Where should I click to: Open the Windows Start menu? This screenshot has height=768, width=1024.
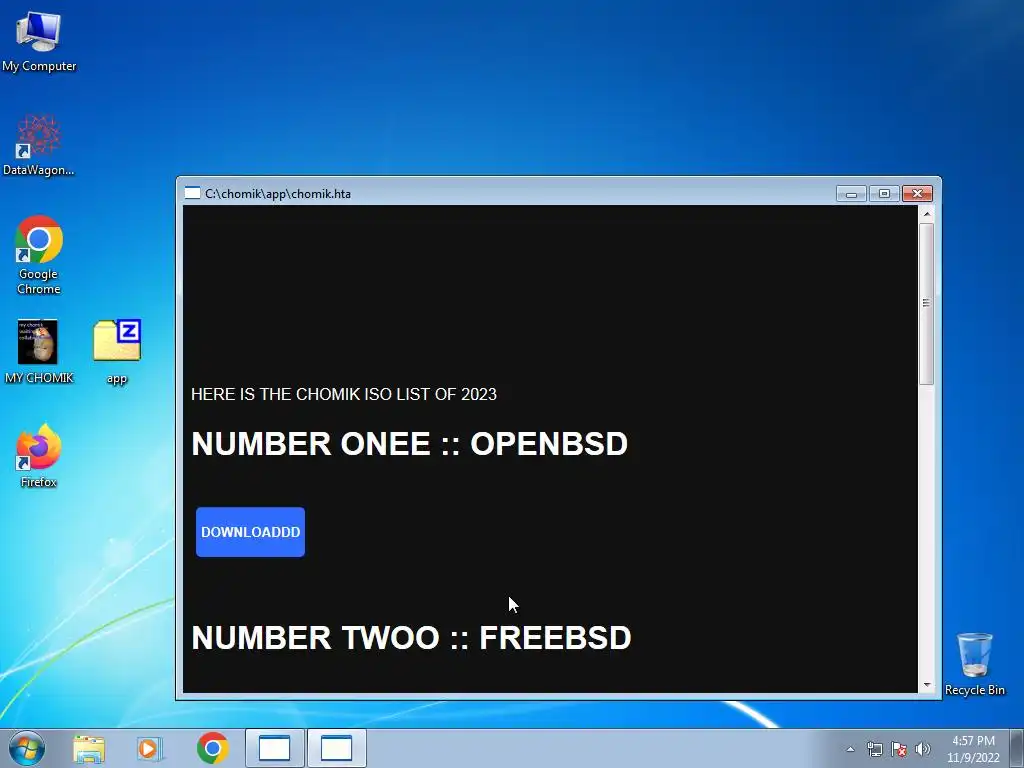tap(27, 748)
